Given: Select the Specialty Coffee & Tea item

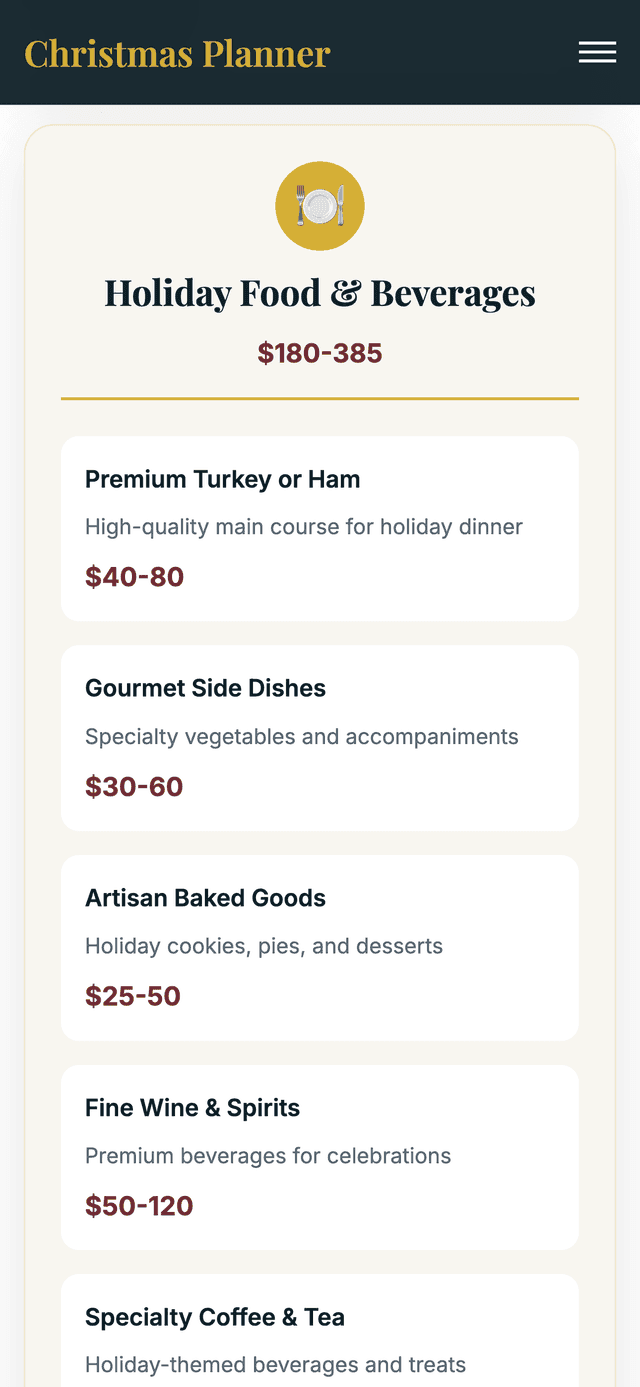Looking at the screenshot, I should [x=215, y=1317].
